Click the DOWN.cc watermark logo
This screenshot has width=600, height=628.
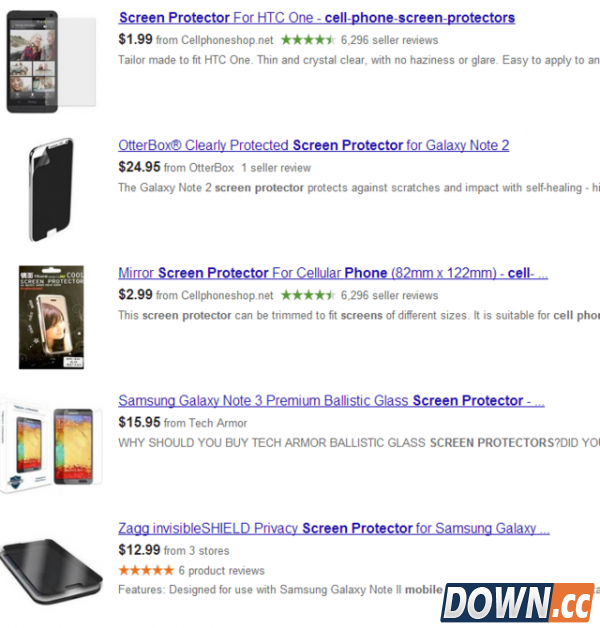click(x=517, y=602)
